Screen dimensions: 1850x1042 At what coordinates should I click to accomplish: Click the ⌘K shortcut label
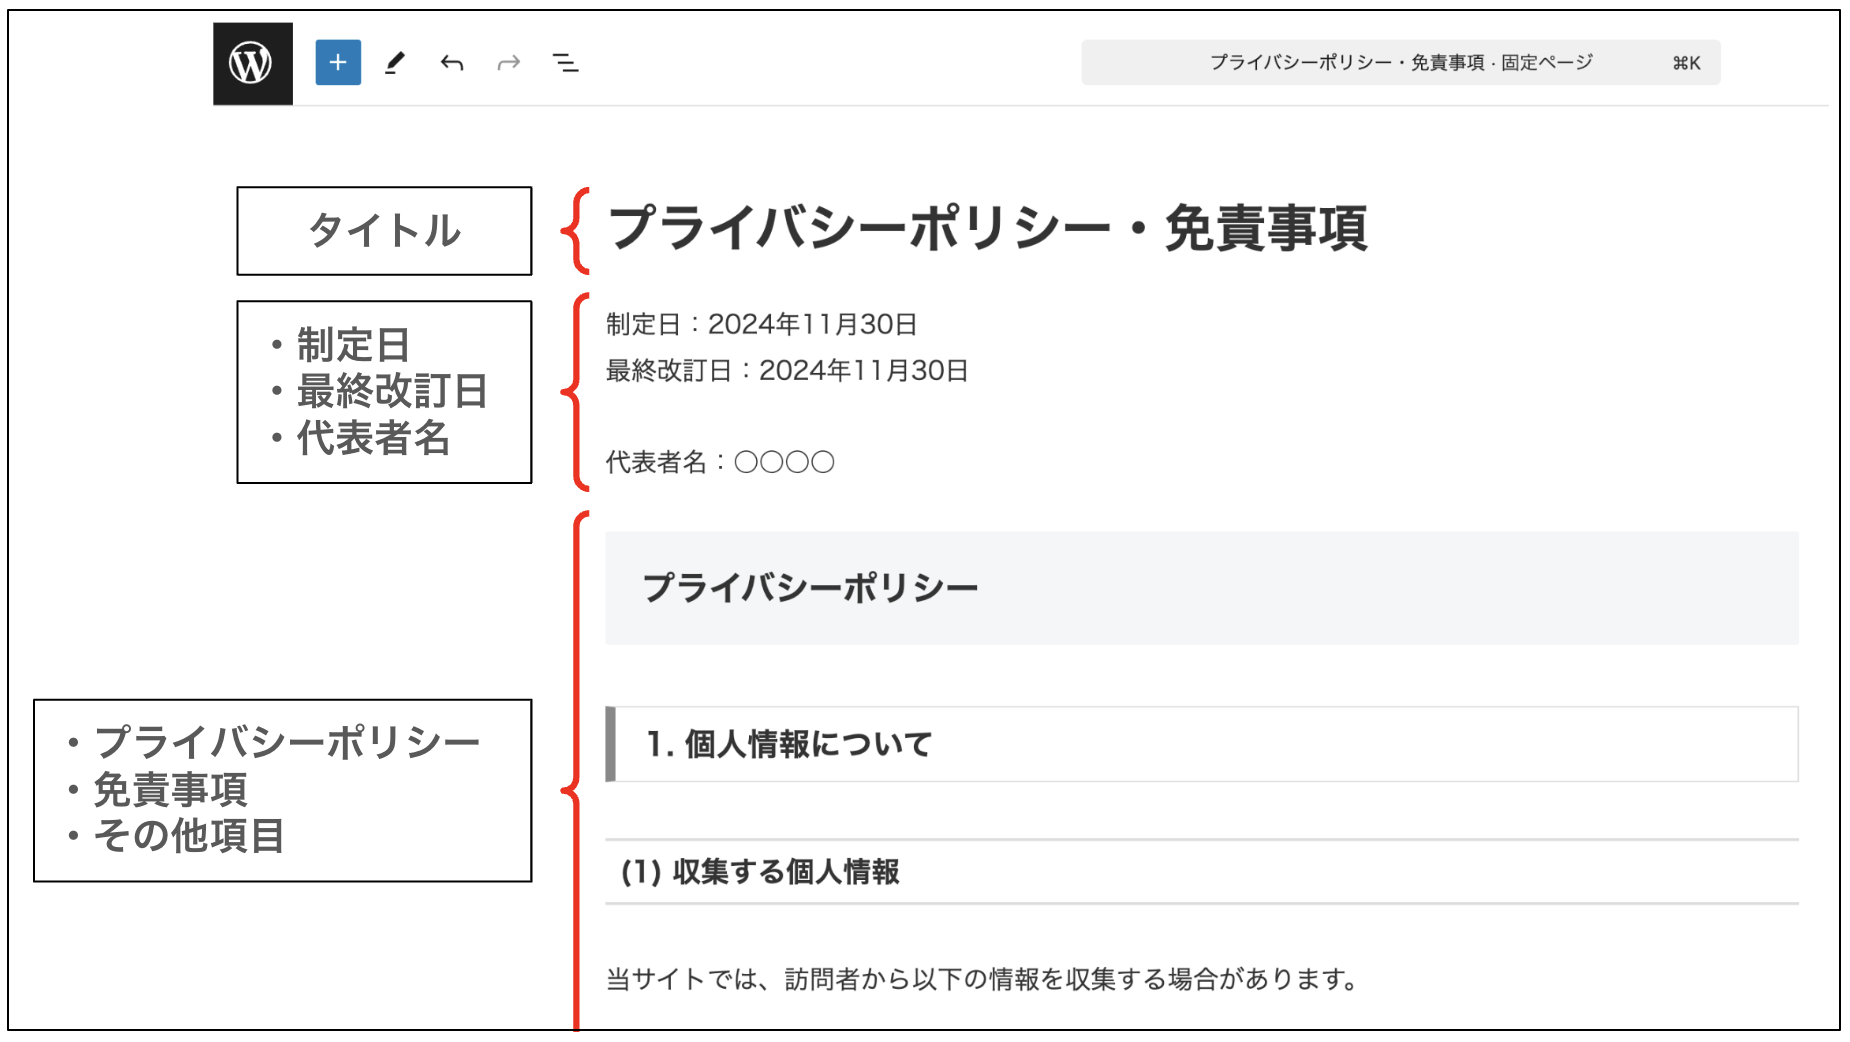pos(1686,63)
